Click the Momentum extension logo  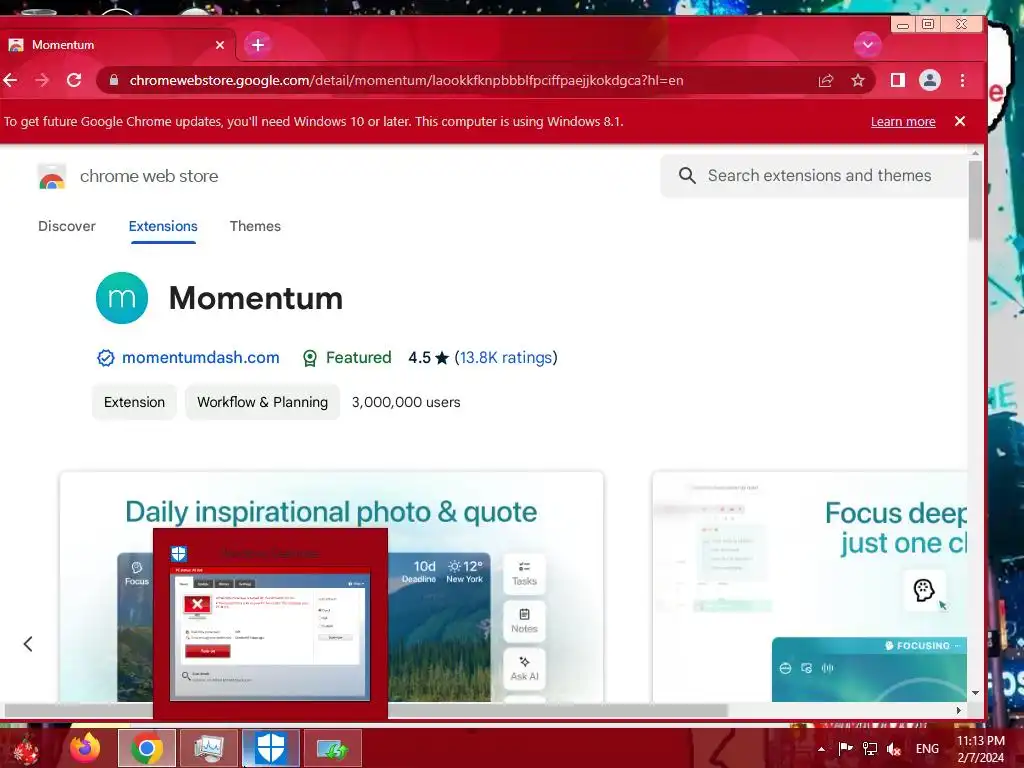[122, 298]
